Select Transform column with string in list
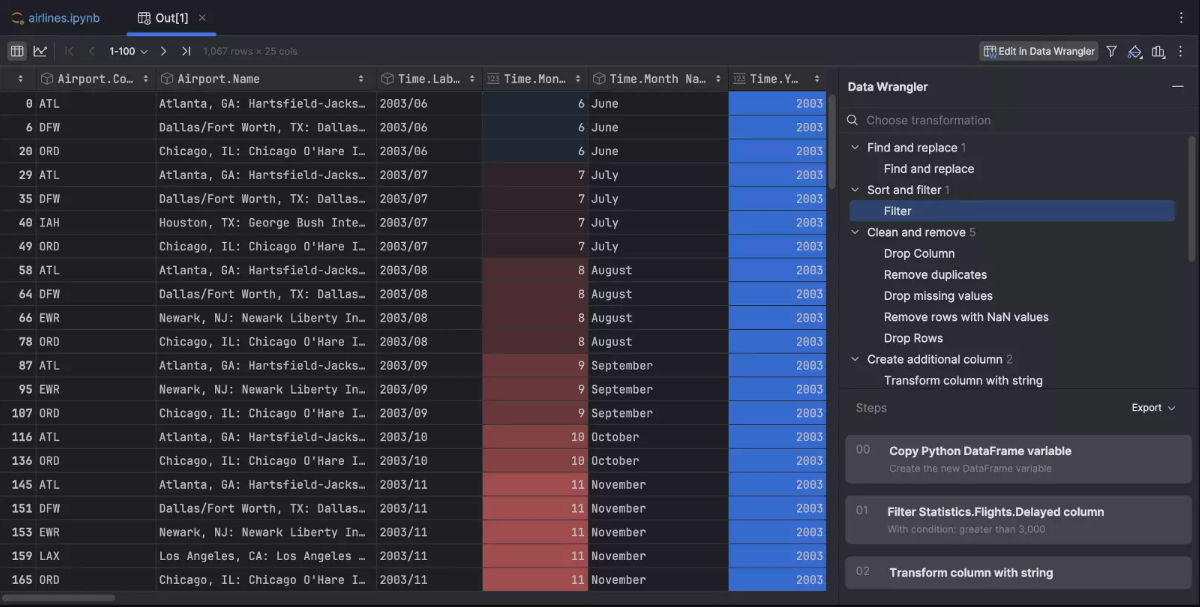Viewport: 1200px width, 607px height. tap(963, 381)
